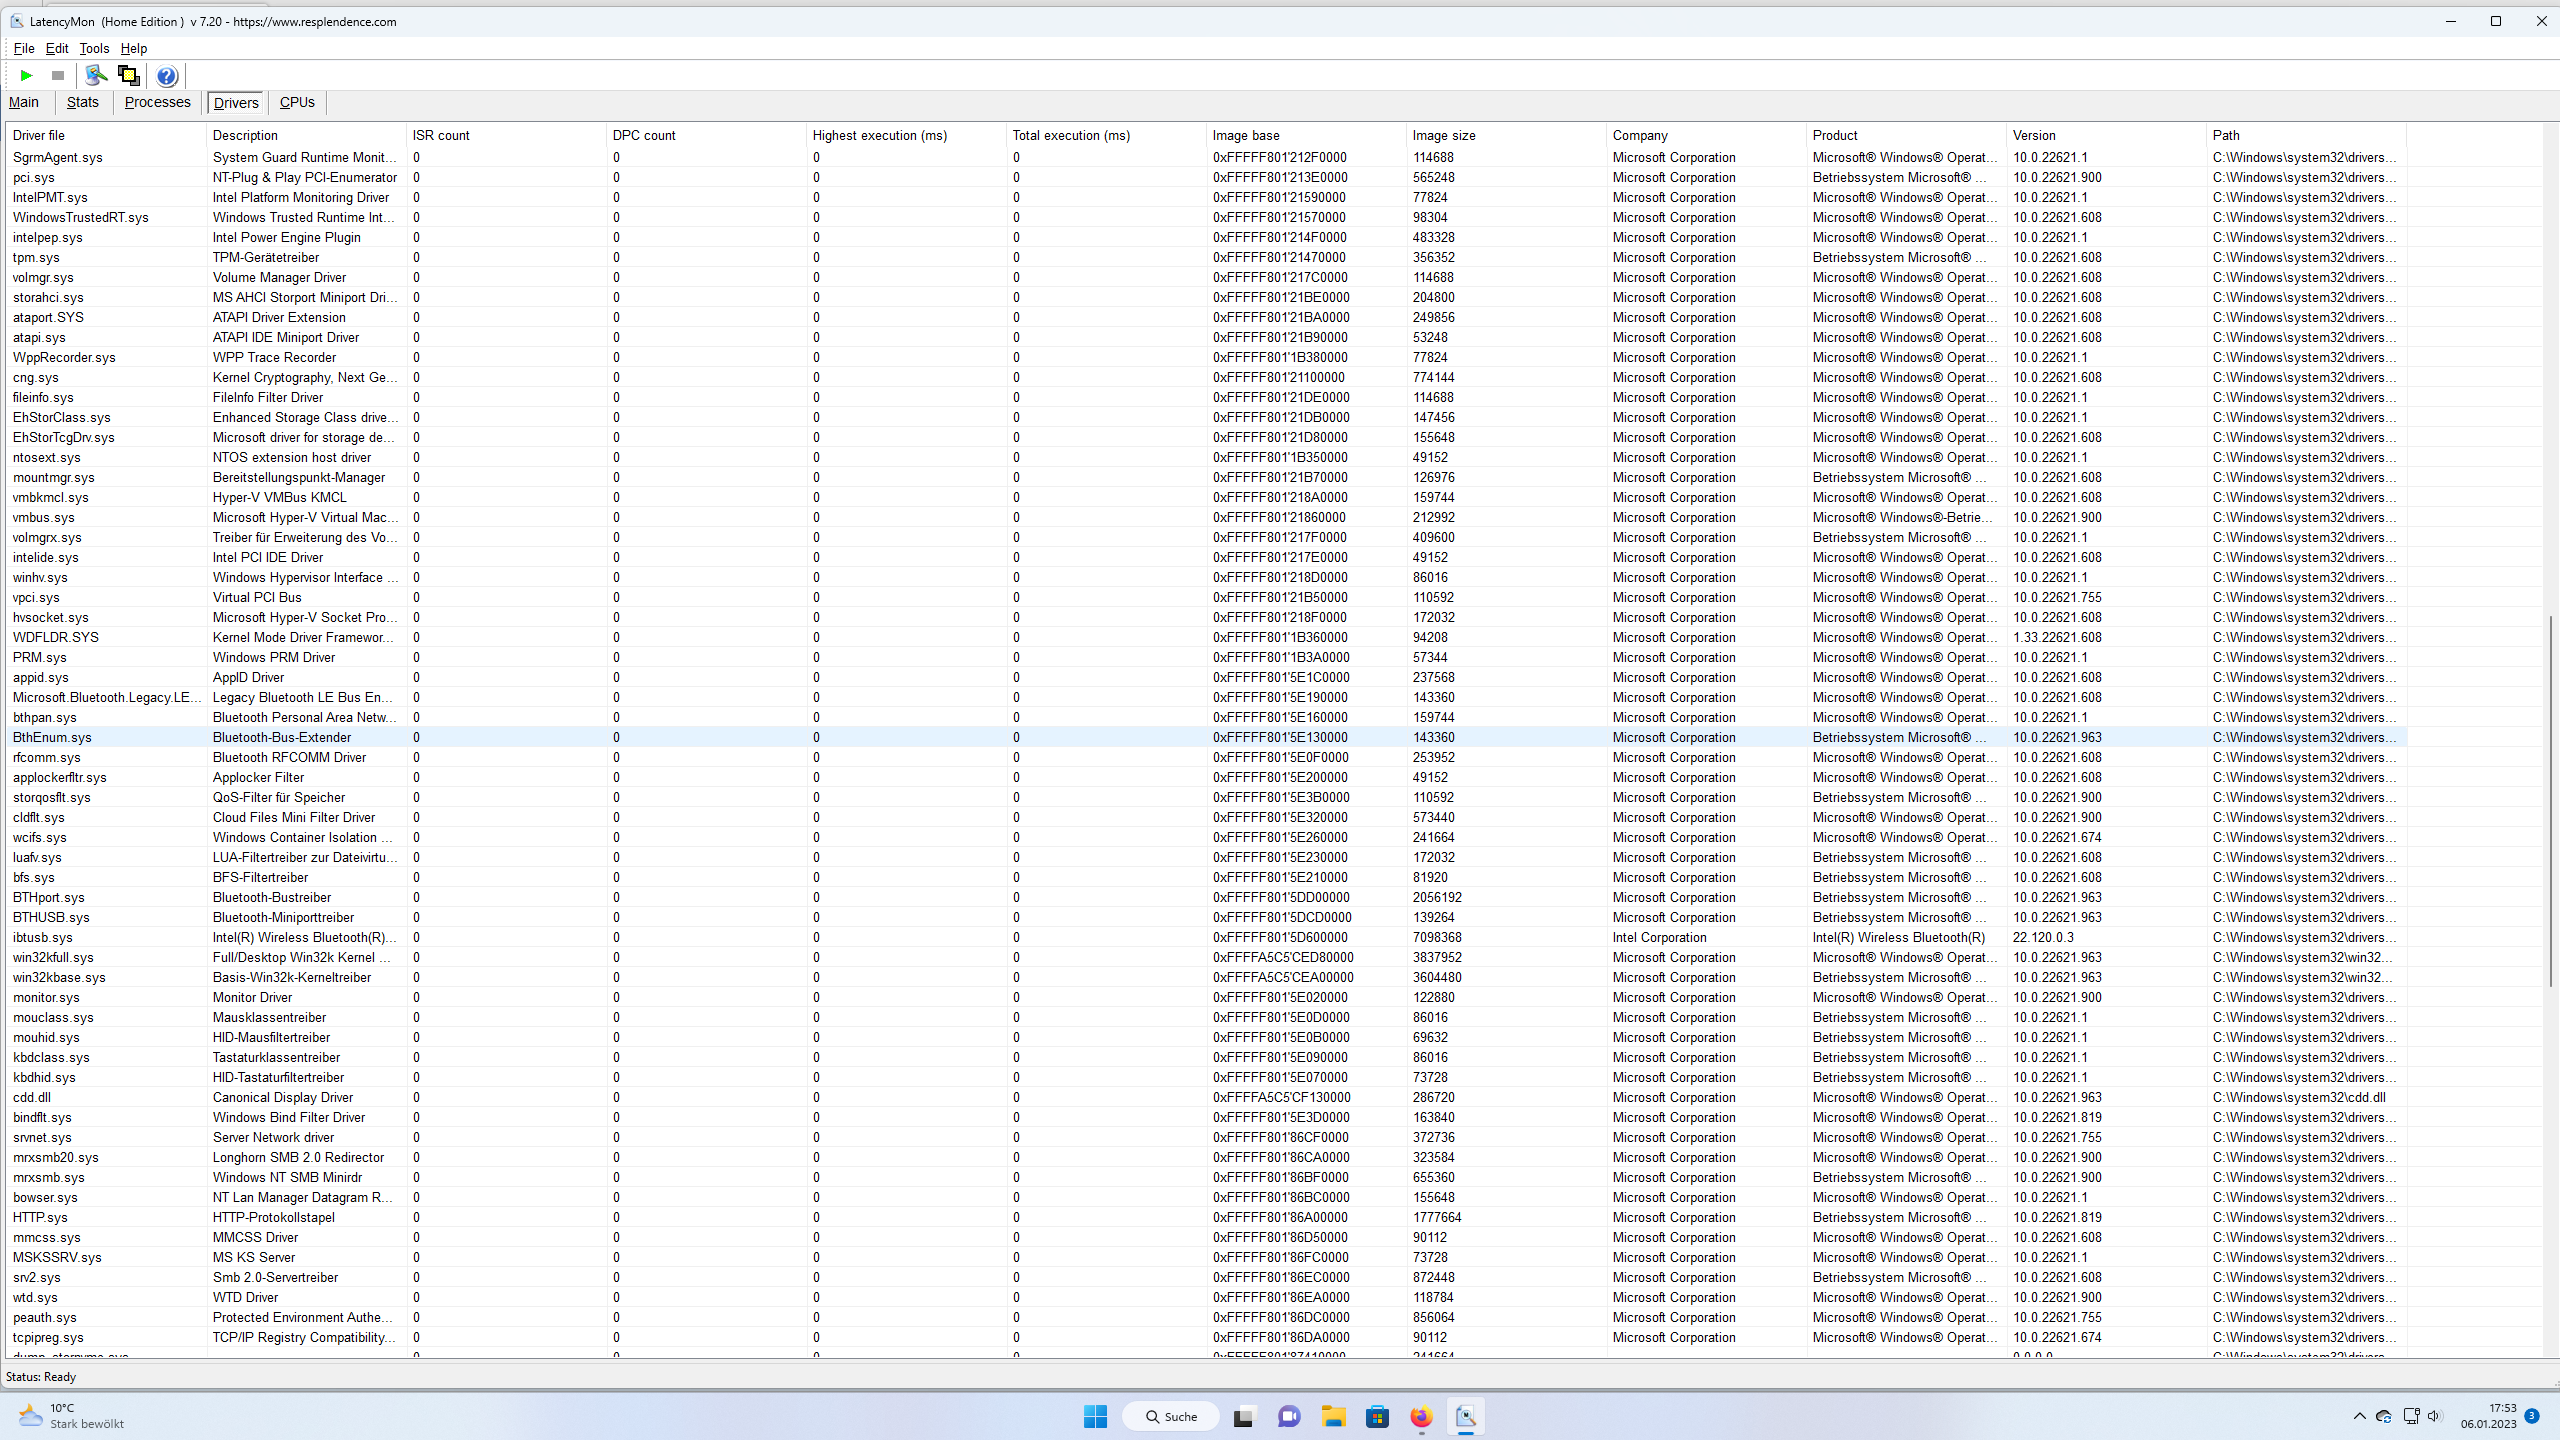Click the monitor-with-pen toolbar icon

coord(96,75)
